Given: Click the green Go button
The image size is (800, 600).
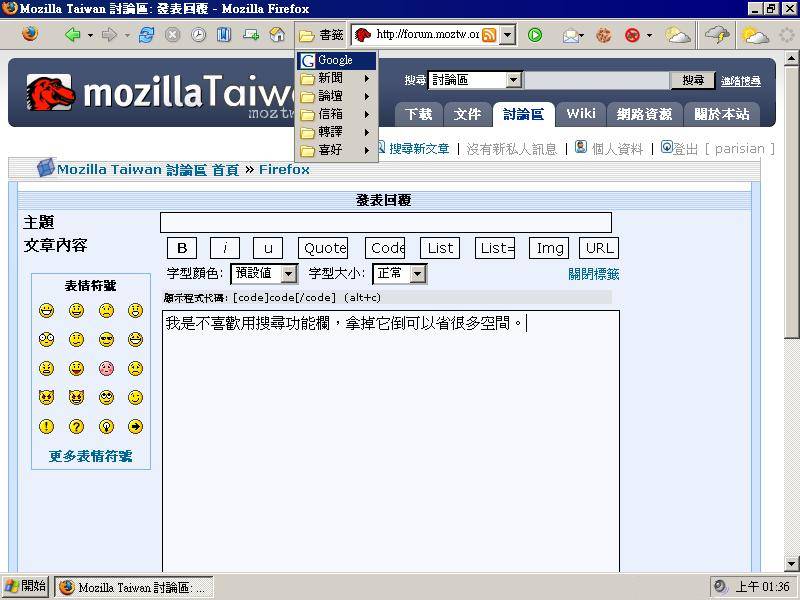Looking at the screenshot, I should (535, 35).
